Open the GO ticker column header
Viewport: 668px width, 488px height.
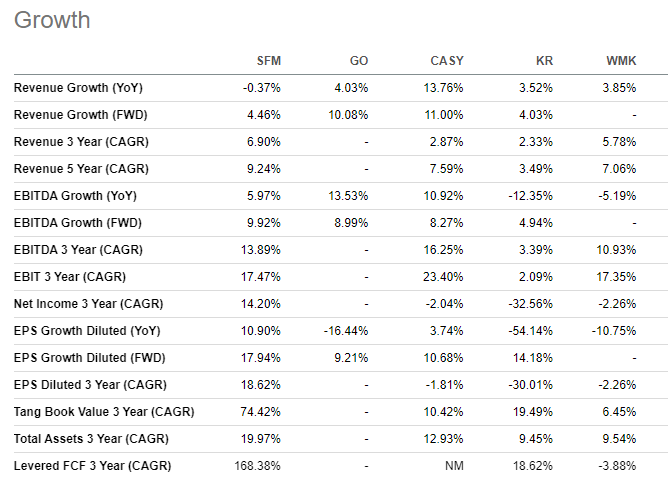point(359,61)
